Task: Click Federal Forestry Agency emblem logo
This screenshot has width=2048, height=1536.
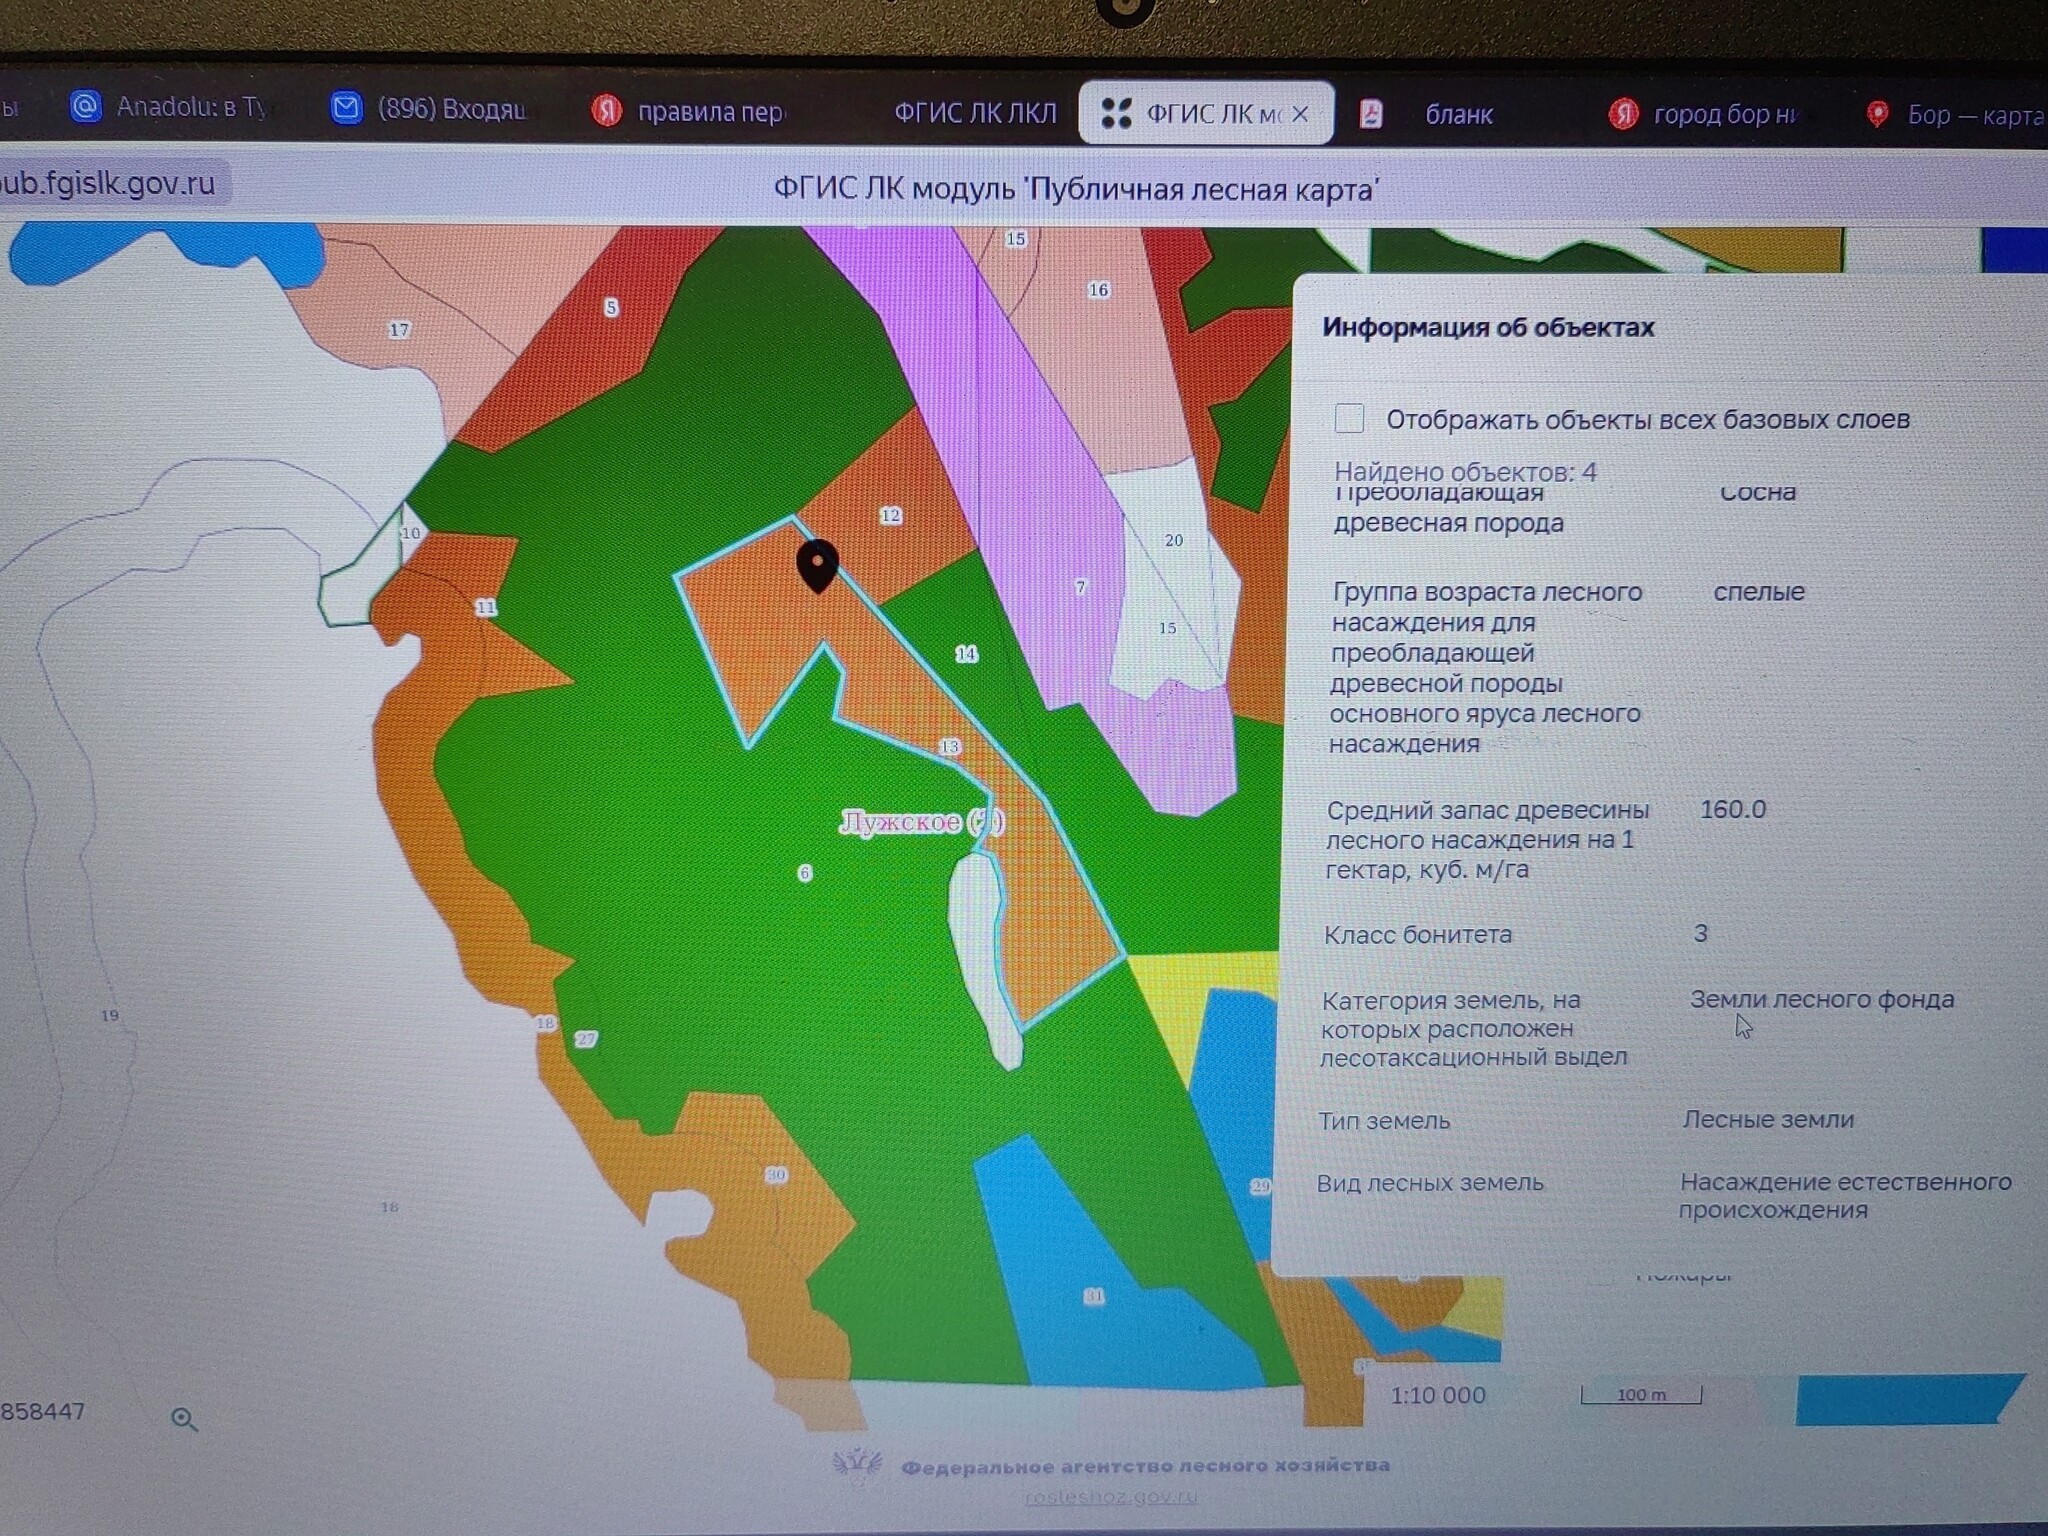Action: (x=857, y=1465)
